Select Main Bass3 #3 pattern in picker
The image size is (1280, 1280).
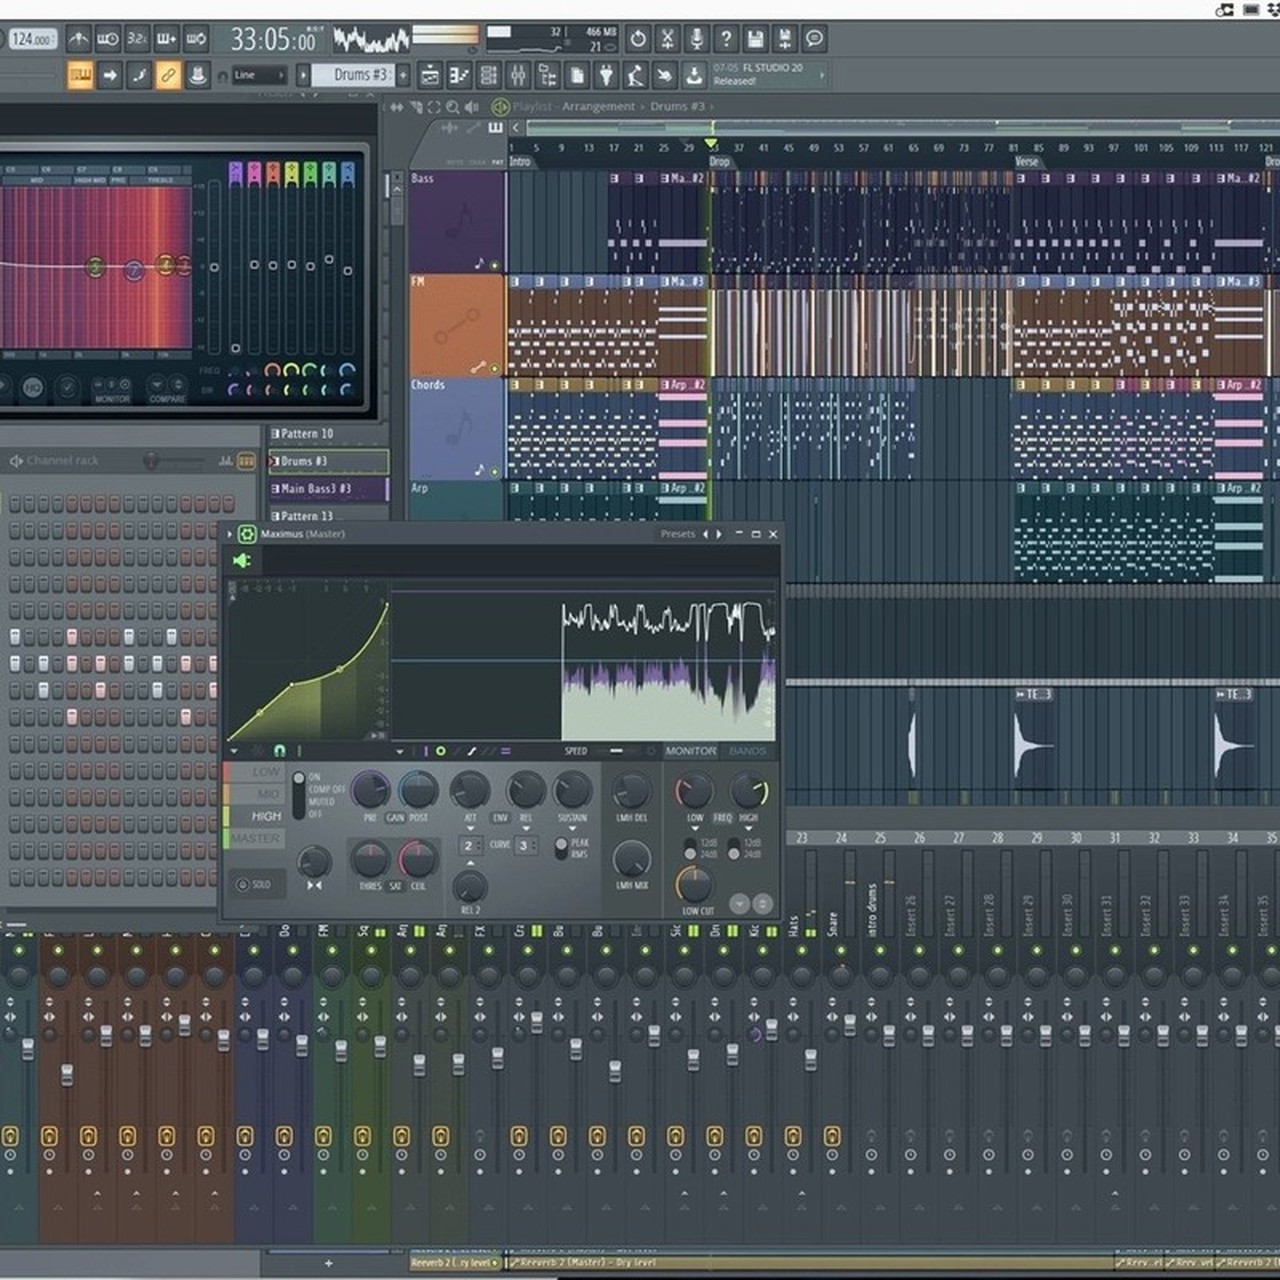[x=328, y=489]
